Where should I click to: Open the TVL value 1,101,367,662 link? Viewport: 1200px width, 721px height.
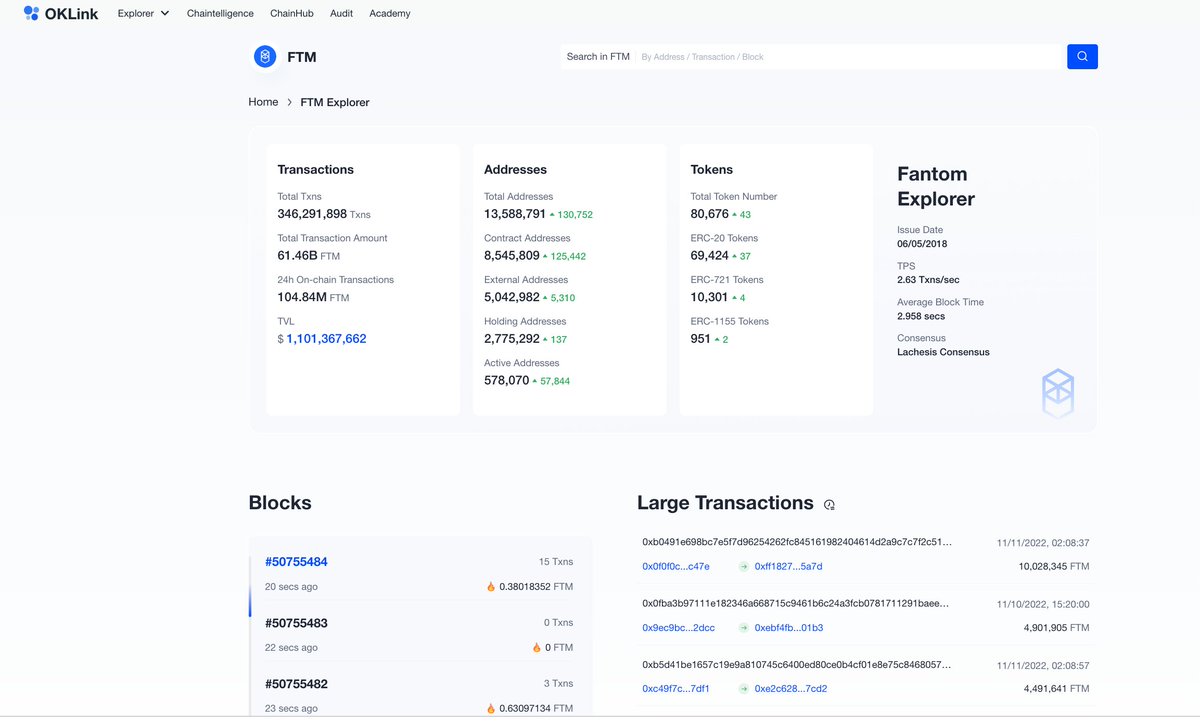(326, 339)
